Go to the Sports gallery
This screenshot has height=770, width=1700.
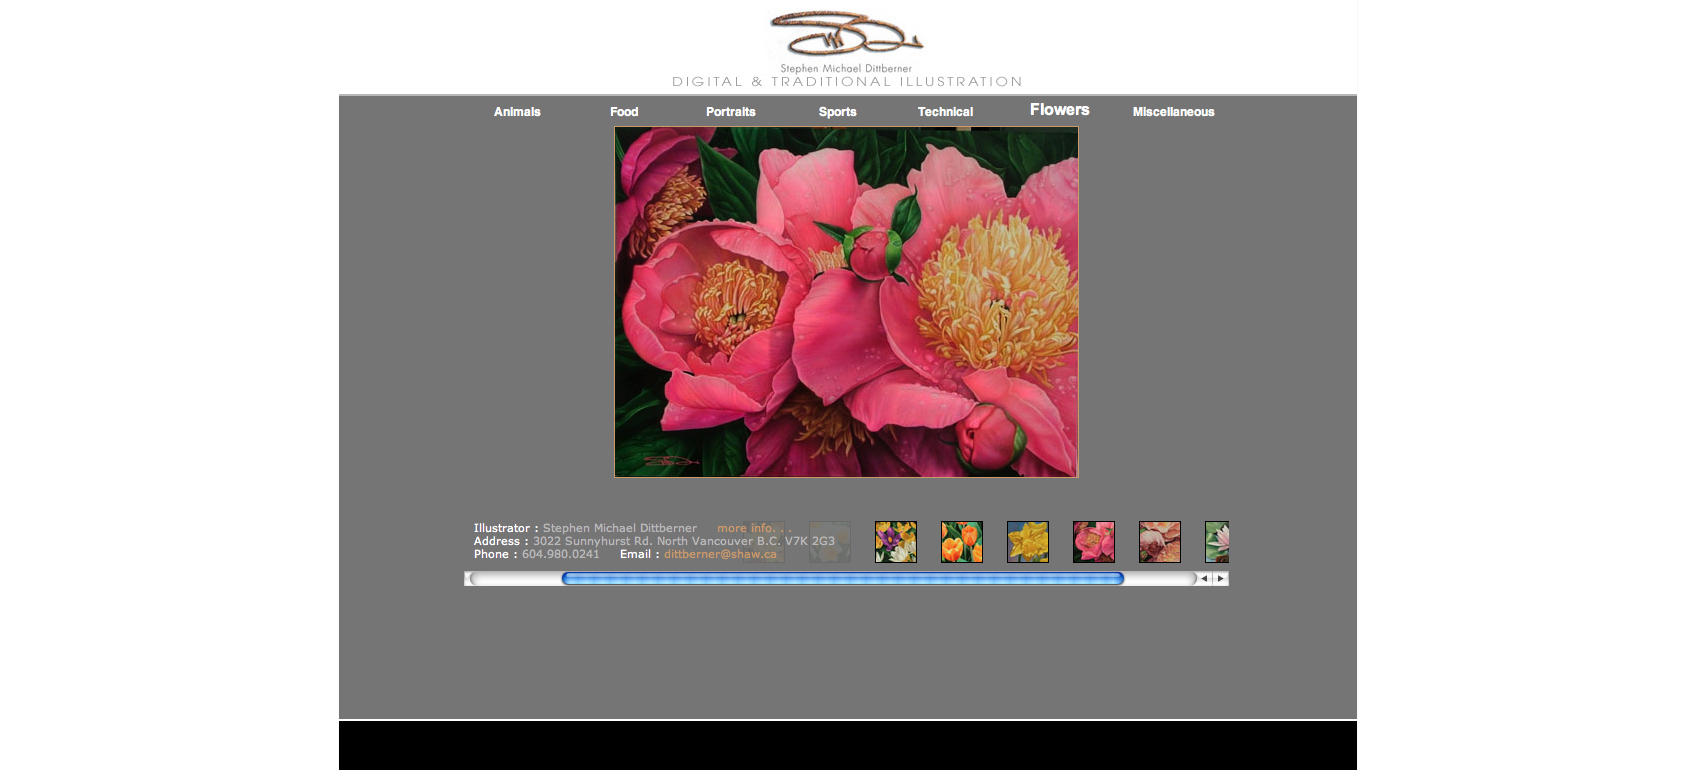(x=838, y=112)
